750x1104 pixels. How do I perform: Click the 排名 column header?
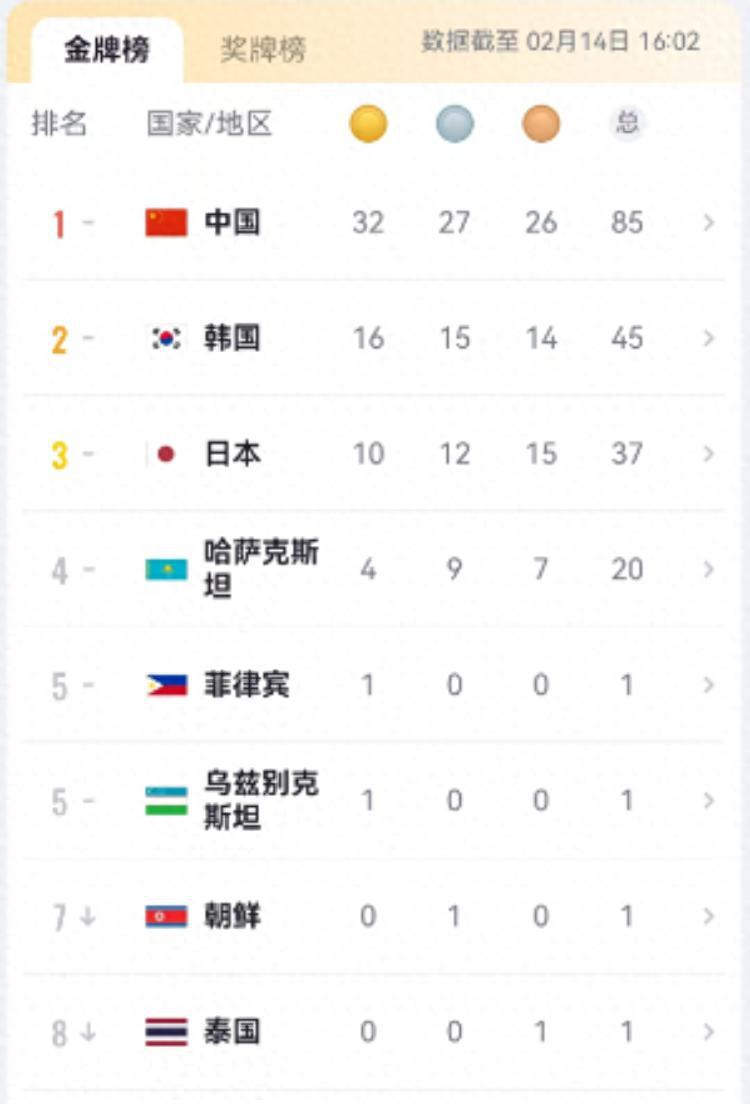59,124
